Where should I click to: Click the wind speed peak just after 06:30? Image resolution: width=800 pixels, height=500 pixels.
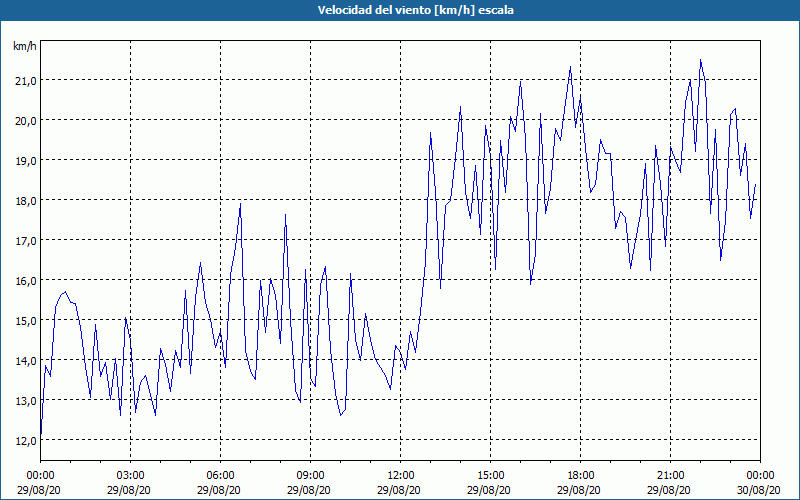pos(240,204)
